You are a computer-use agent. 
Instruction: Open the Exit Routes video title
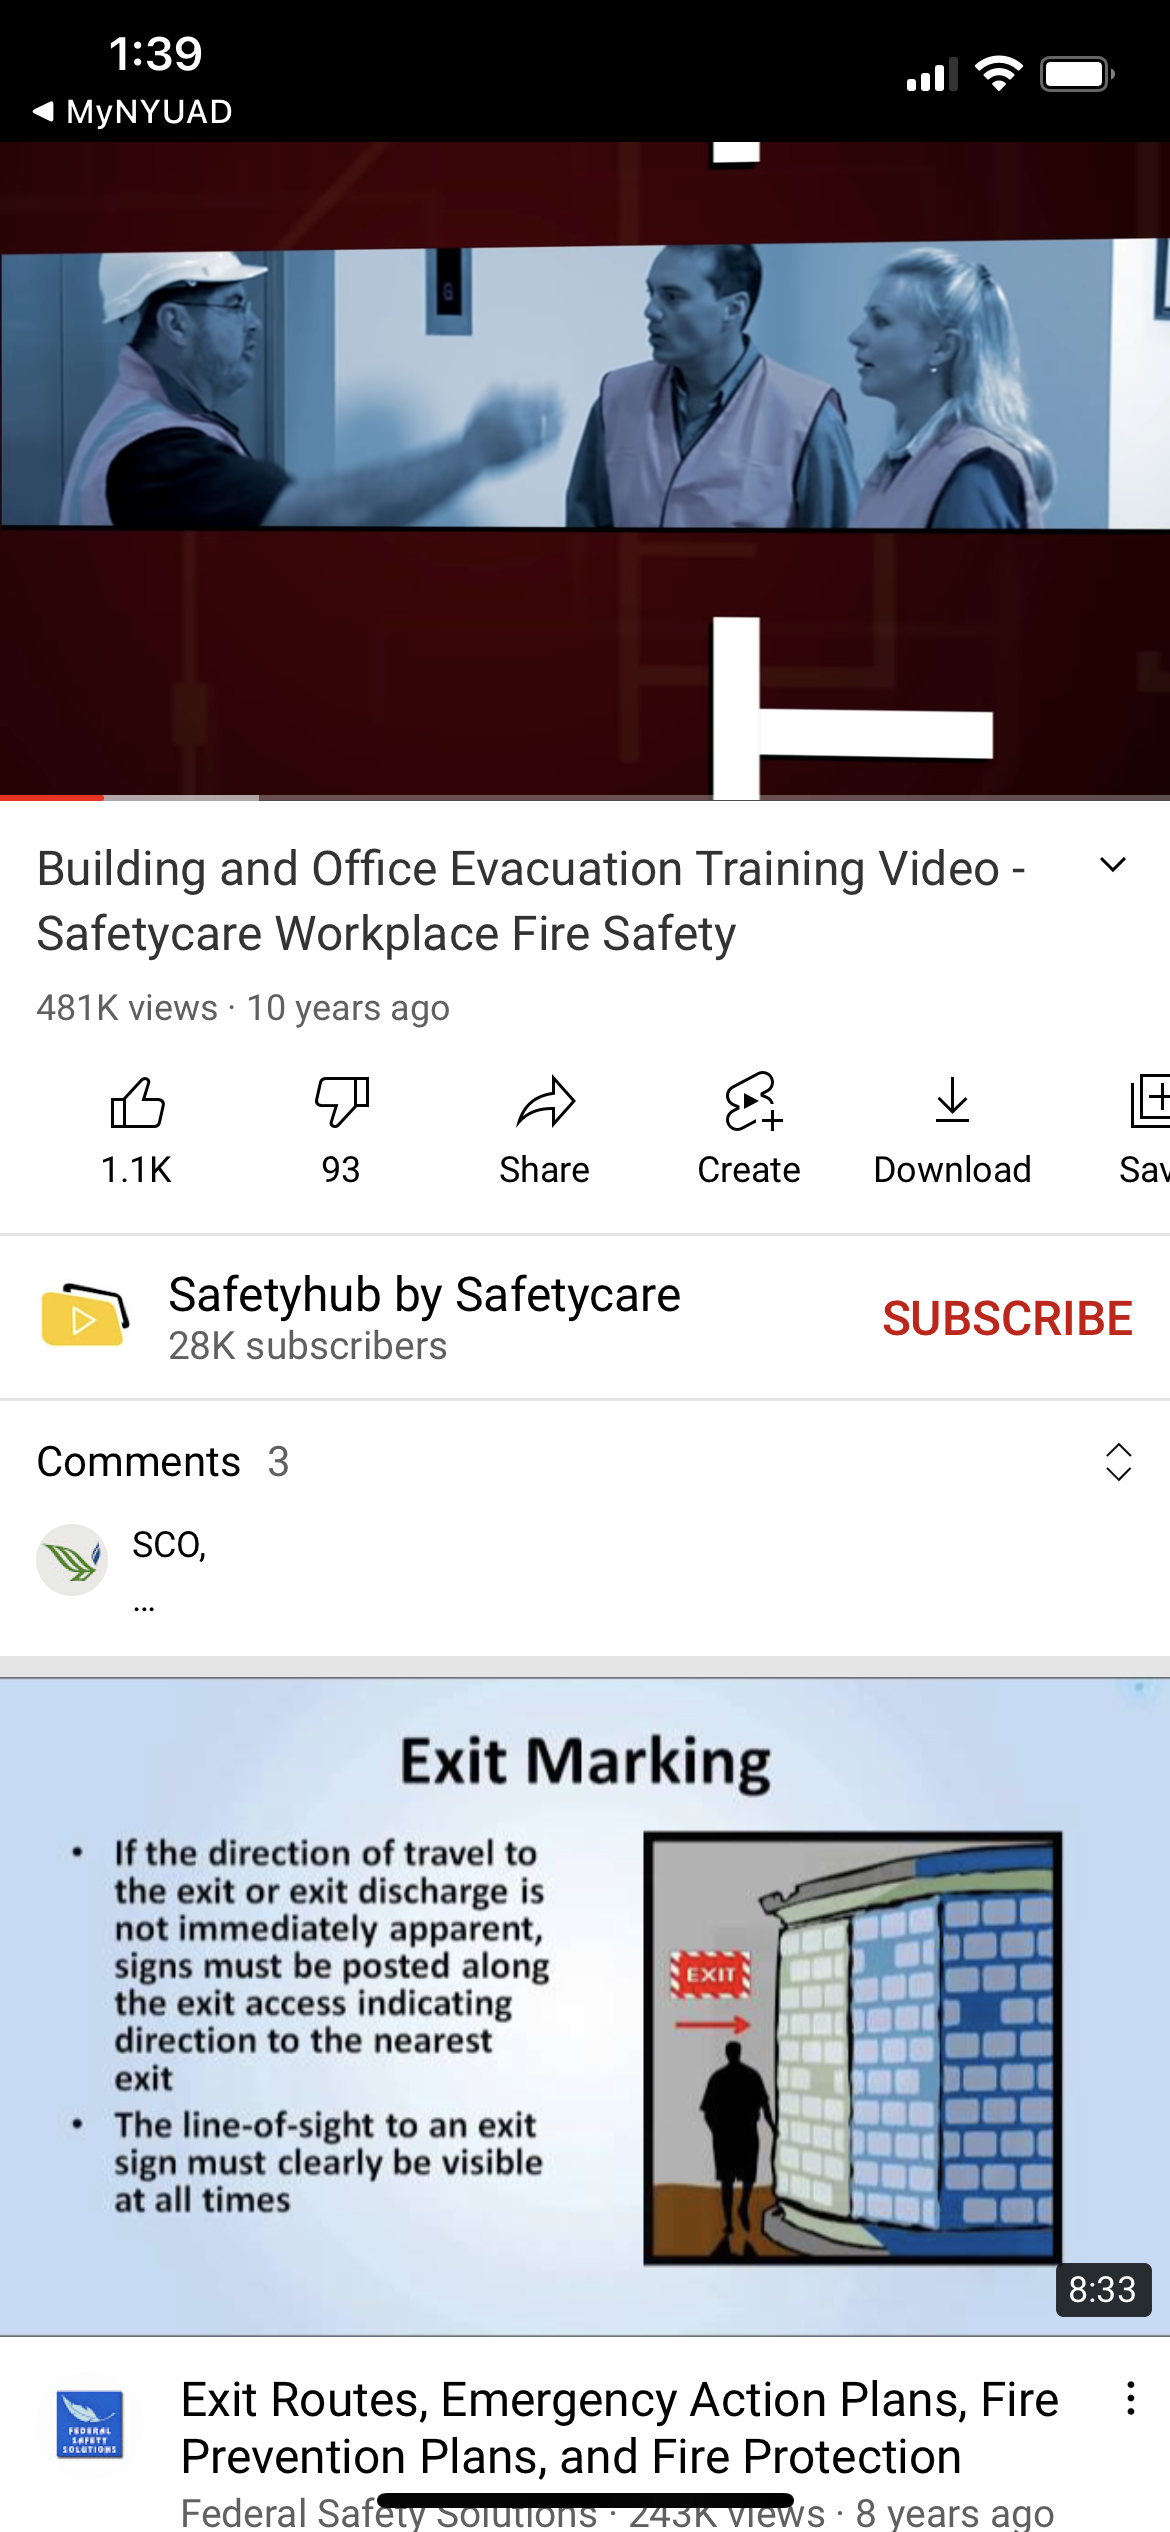pyautogui.click(x=620, y=2428)
